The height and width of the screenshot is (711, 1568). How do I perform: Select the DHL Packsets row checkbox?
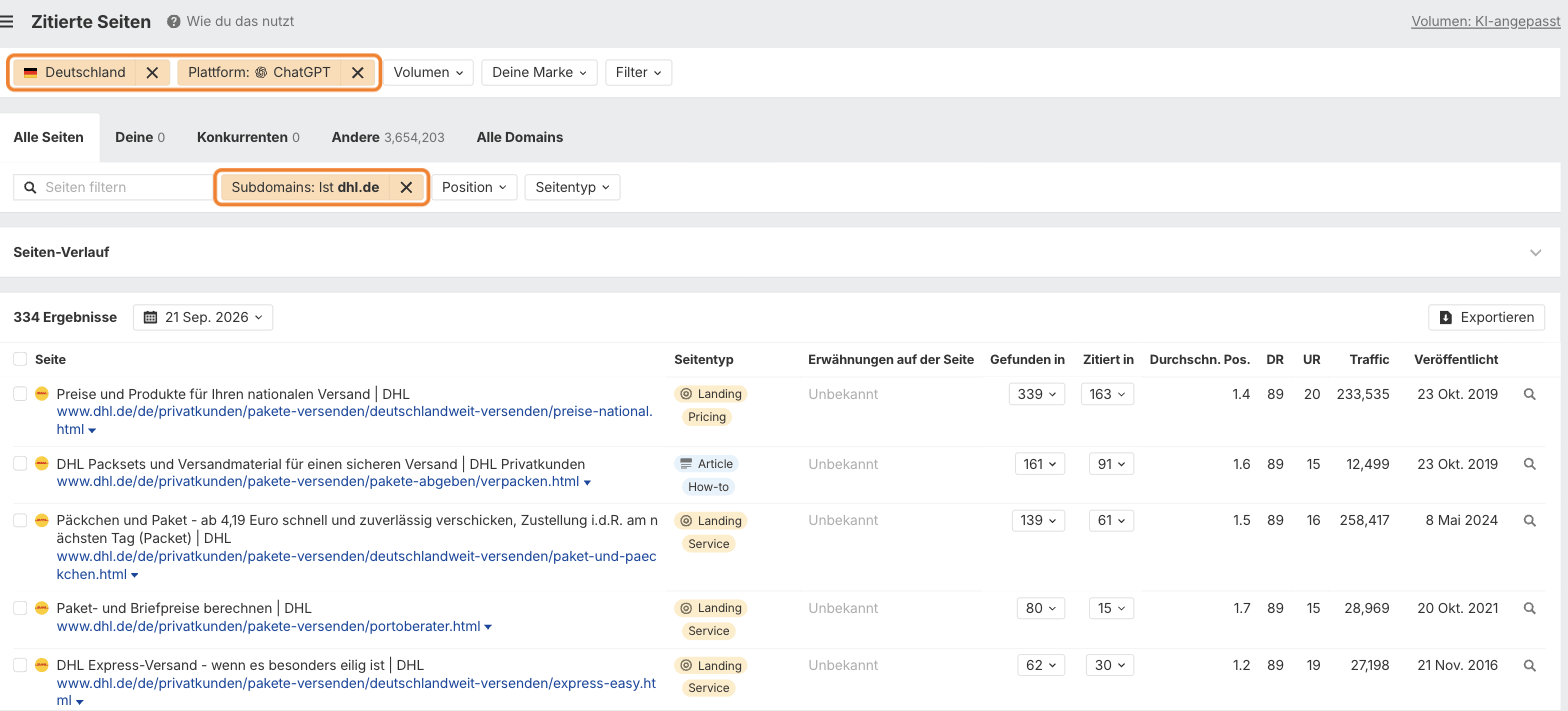20,464
